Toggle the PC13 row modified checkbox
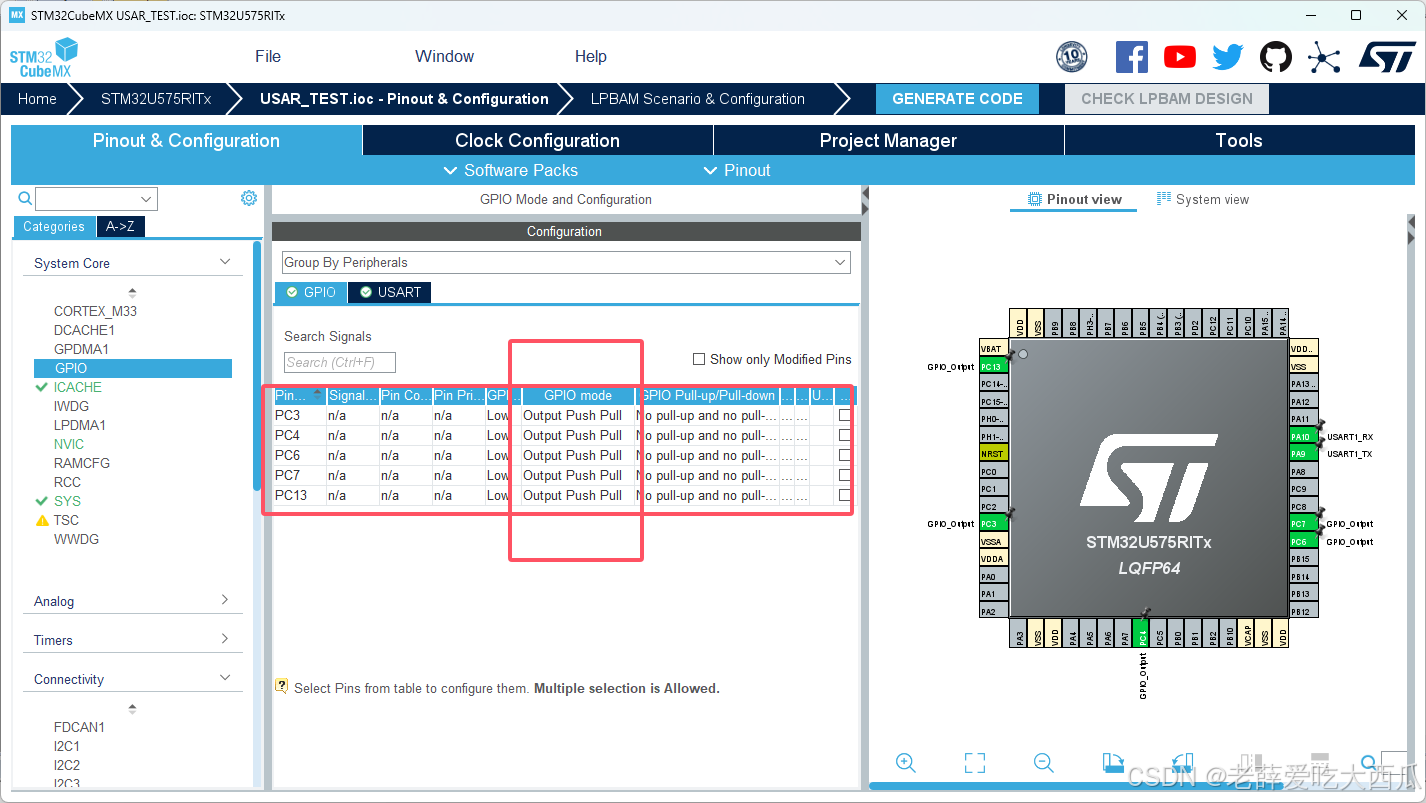The image size is (1426, 803). pos(845,495)
